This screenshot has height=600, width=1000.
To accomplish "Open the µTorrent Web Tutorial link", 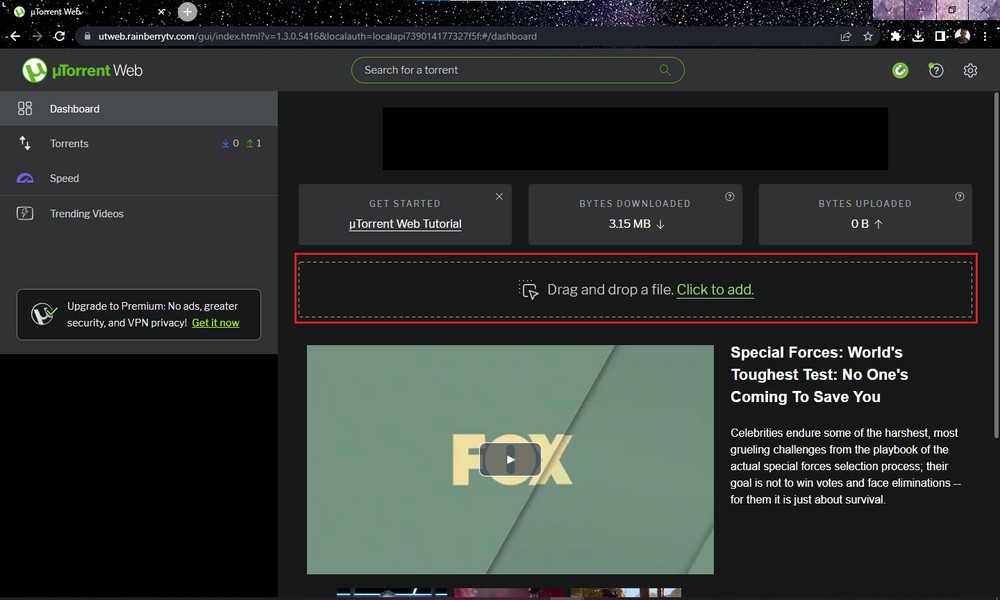I will pyautogui.click(x=404, y=224).
